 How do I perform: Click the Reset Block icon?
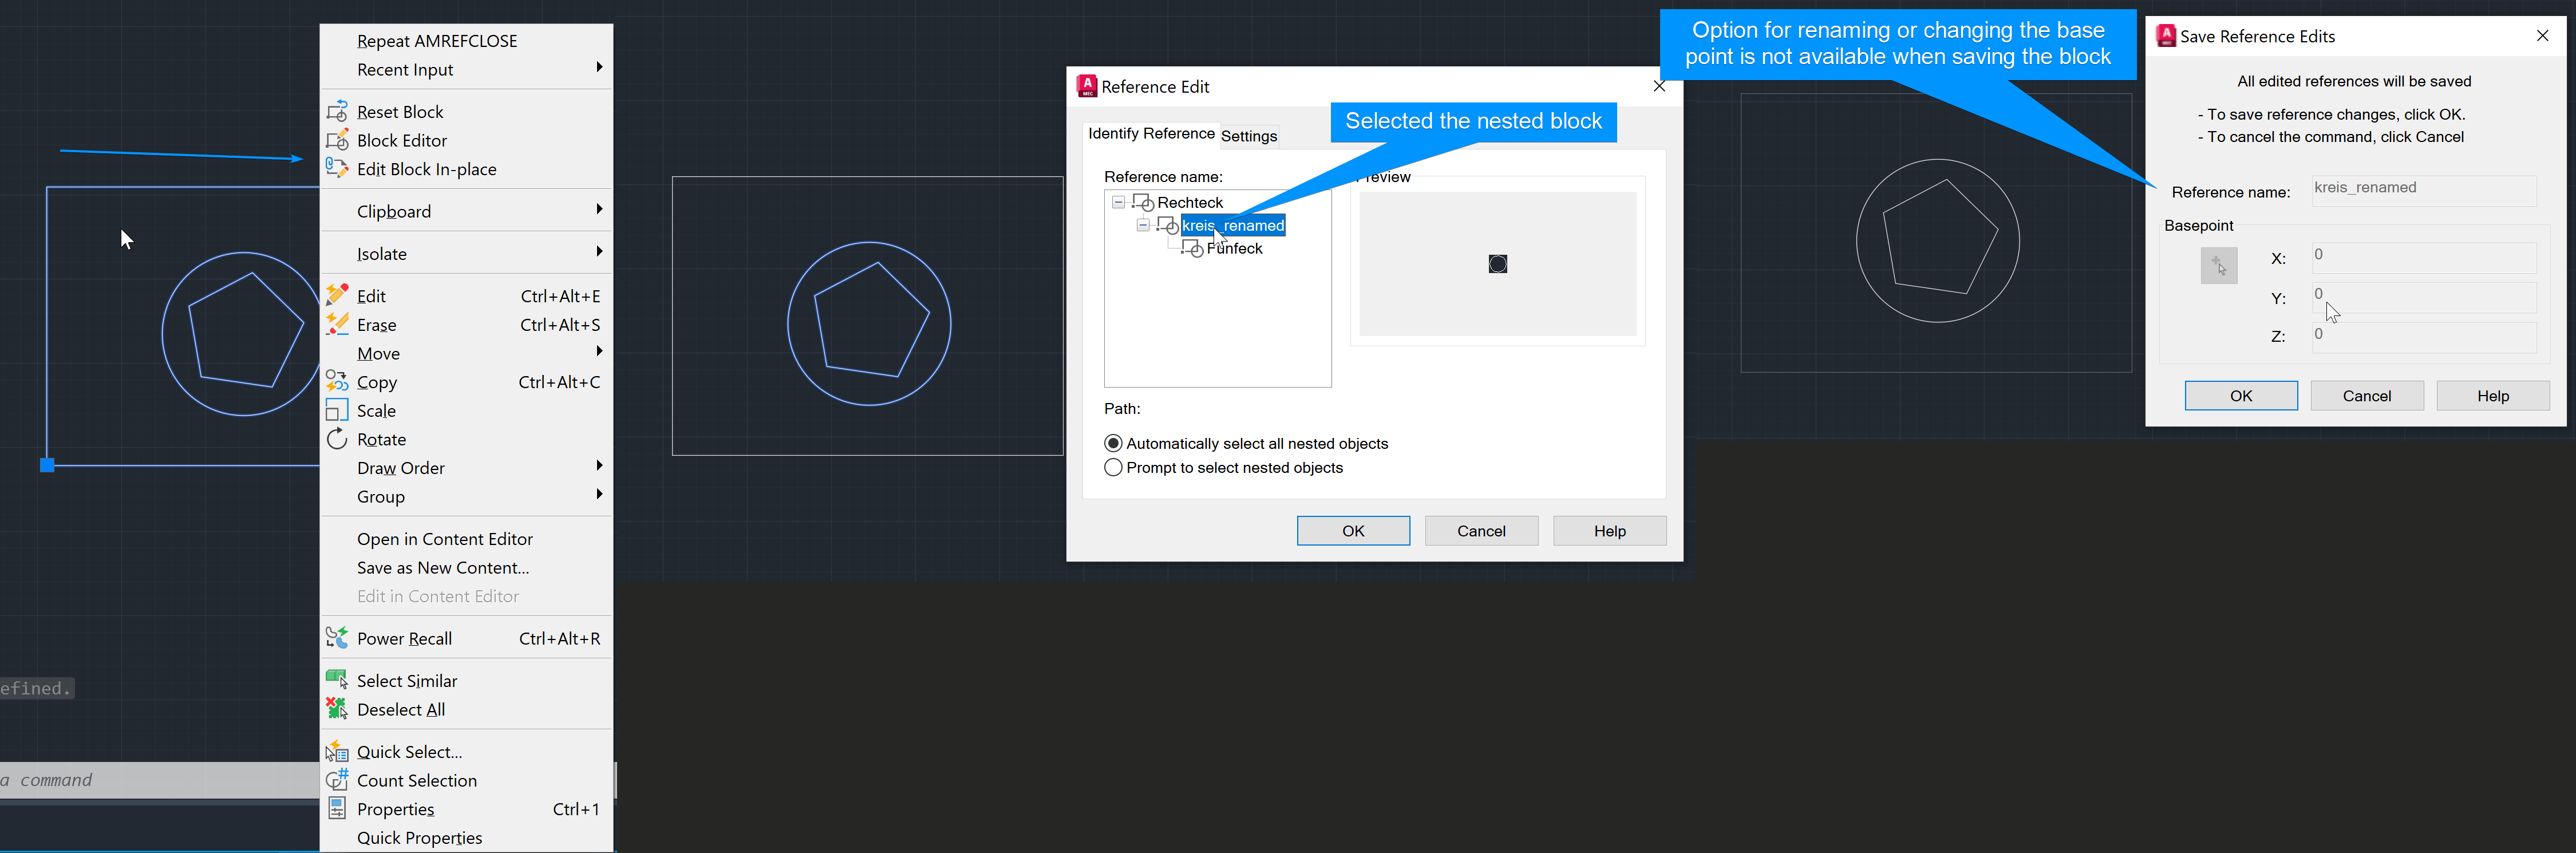point(337,111)
